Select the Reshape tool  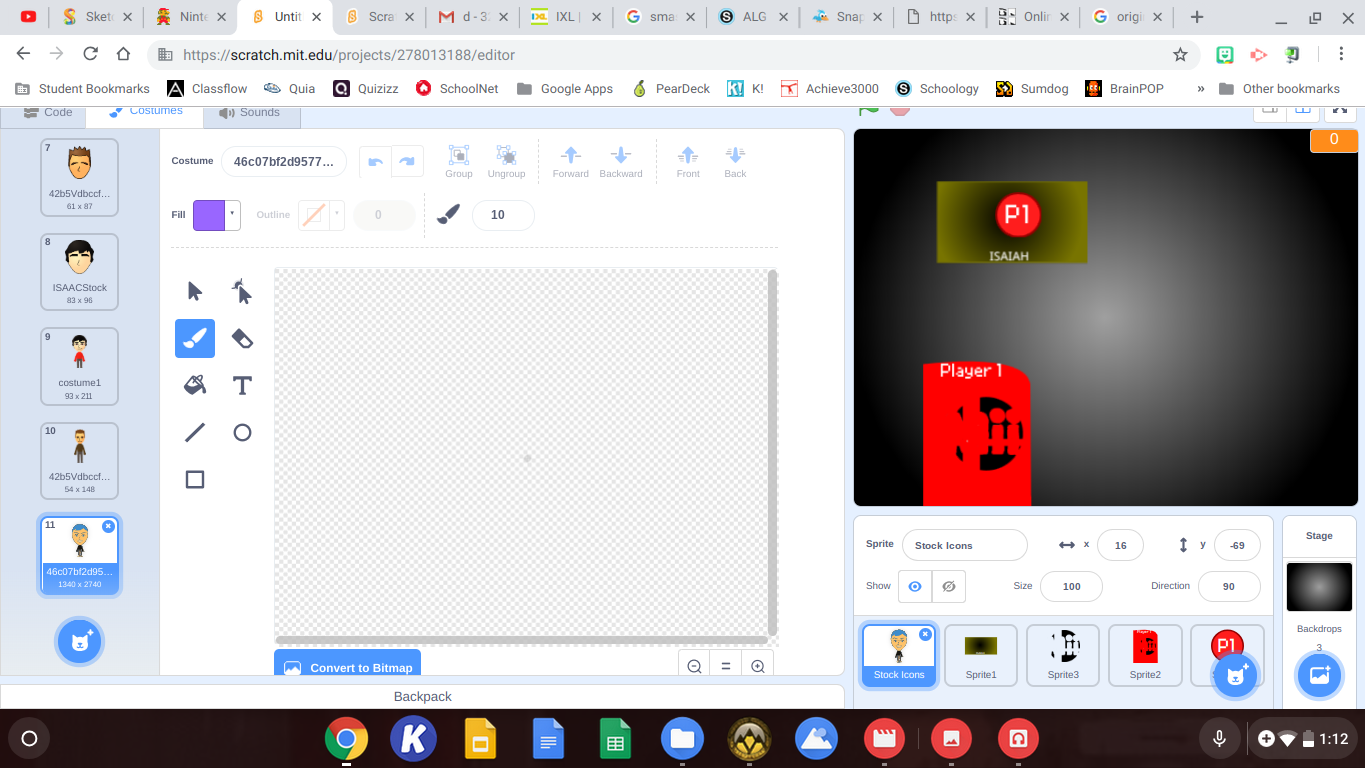(242, 292)
